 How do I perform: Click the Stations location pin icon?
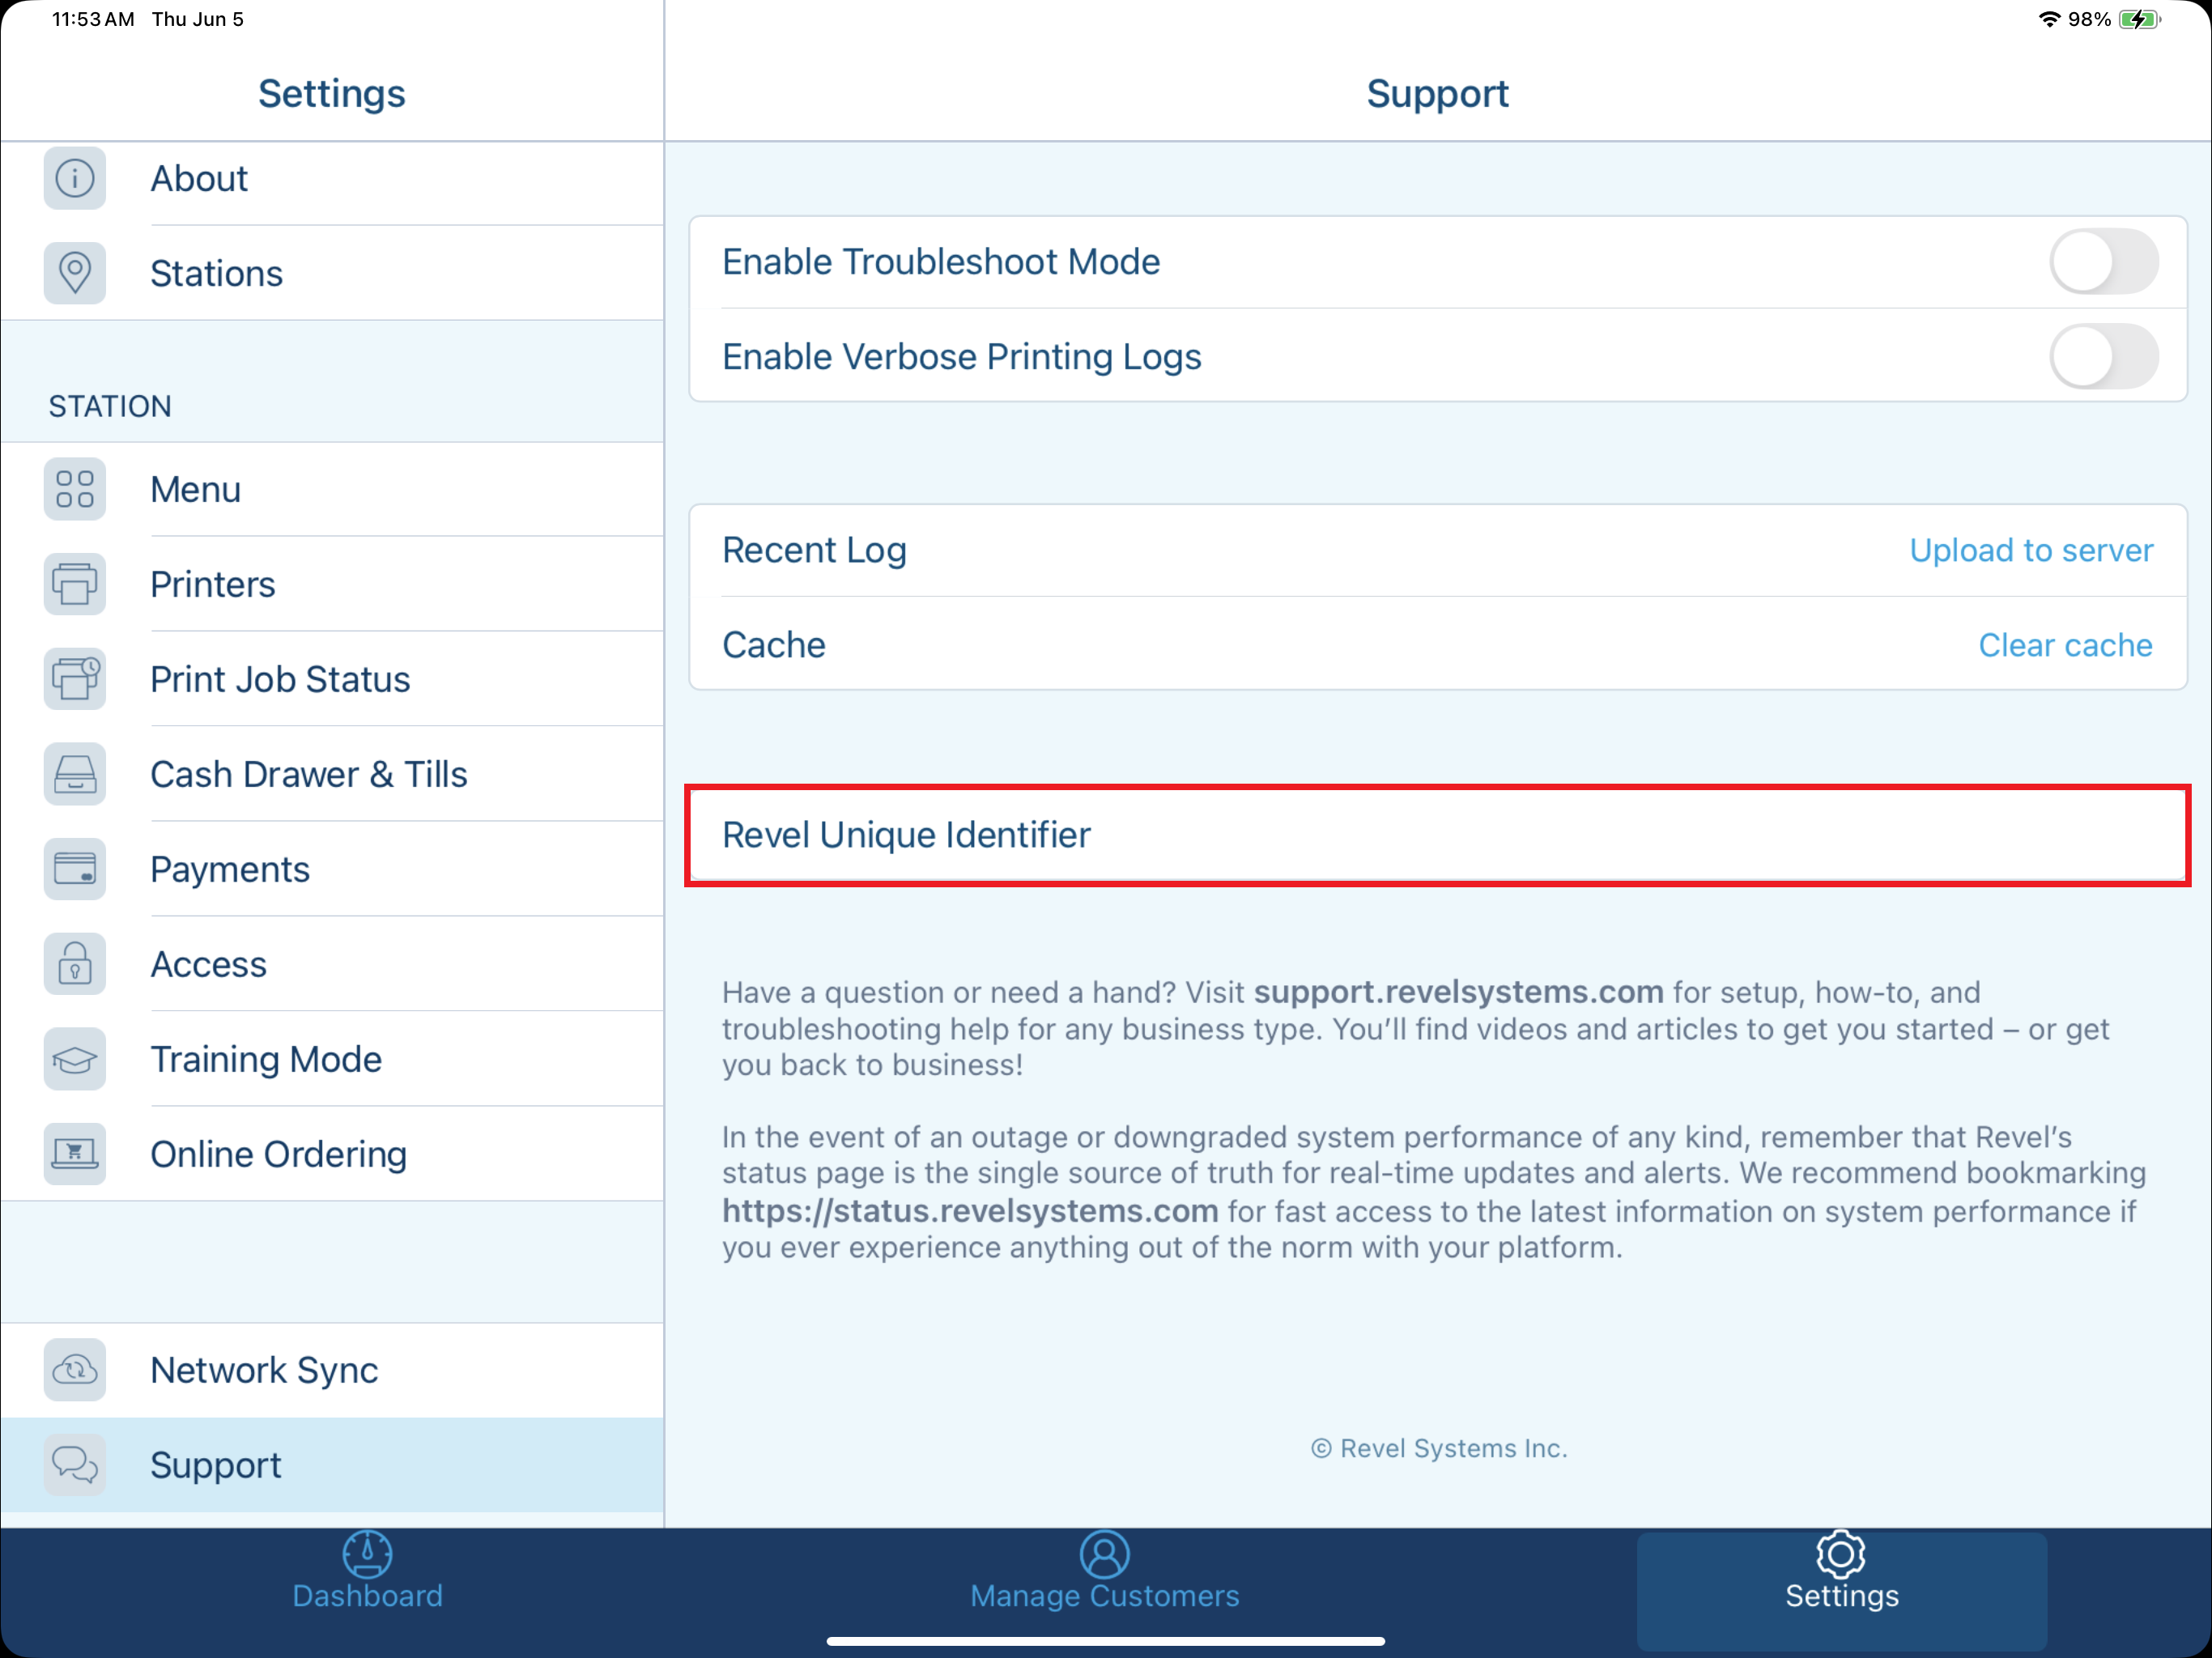[75, 273]
